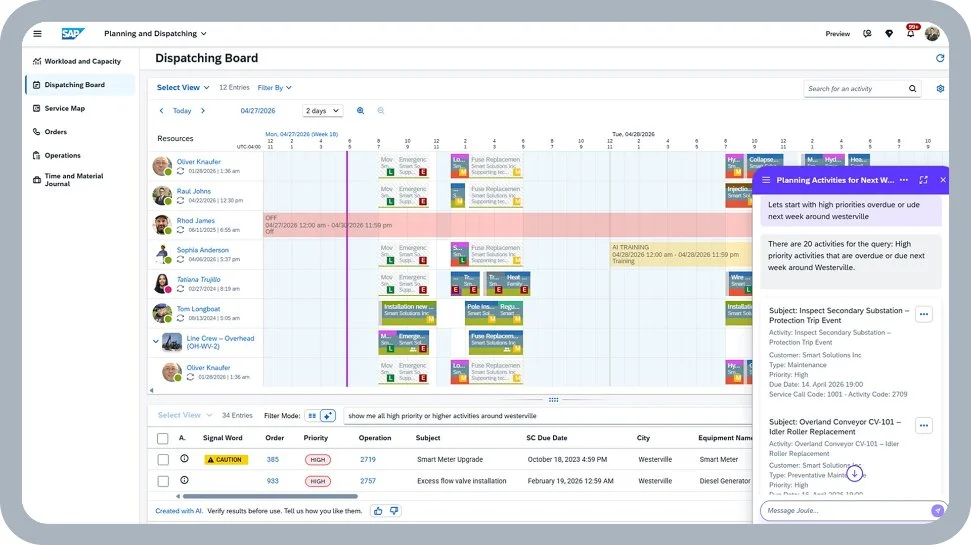Click the AI TRAINING block for Sophia Anderson

681,254
